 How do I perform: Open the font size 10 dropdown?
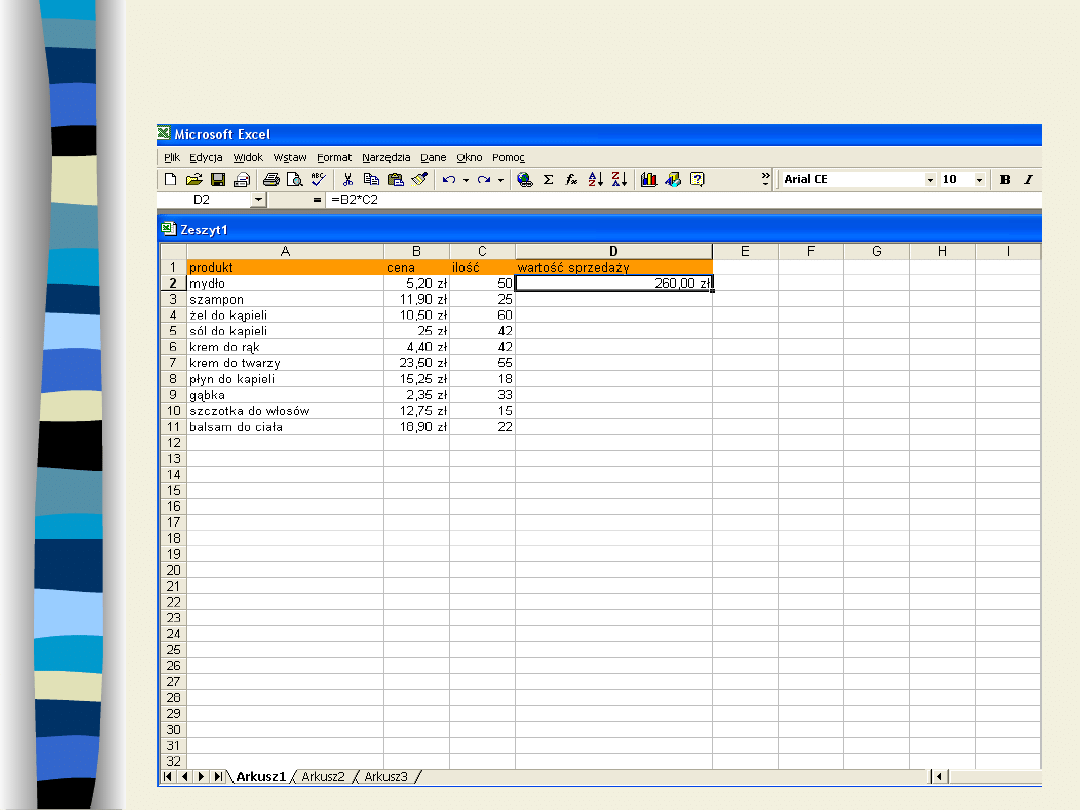tap(979, 180)
